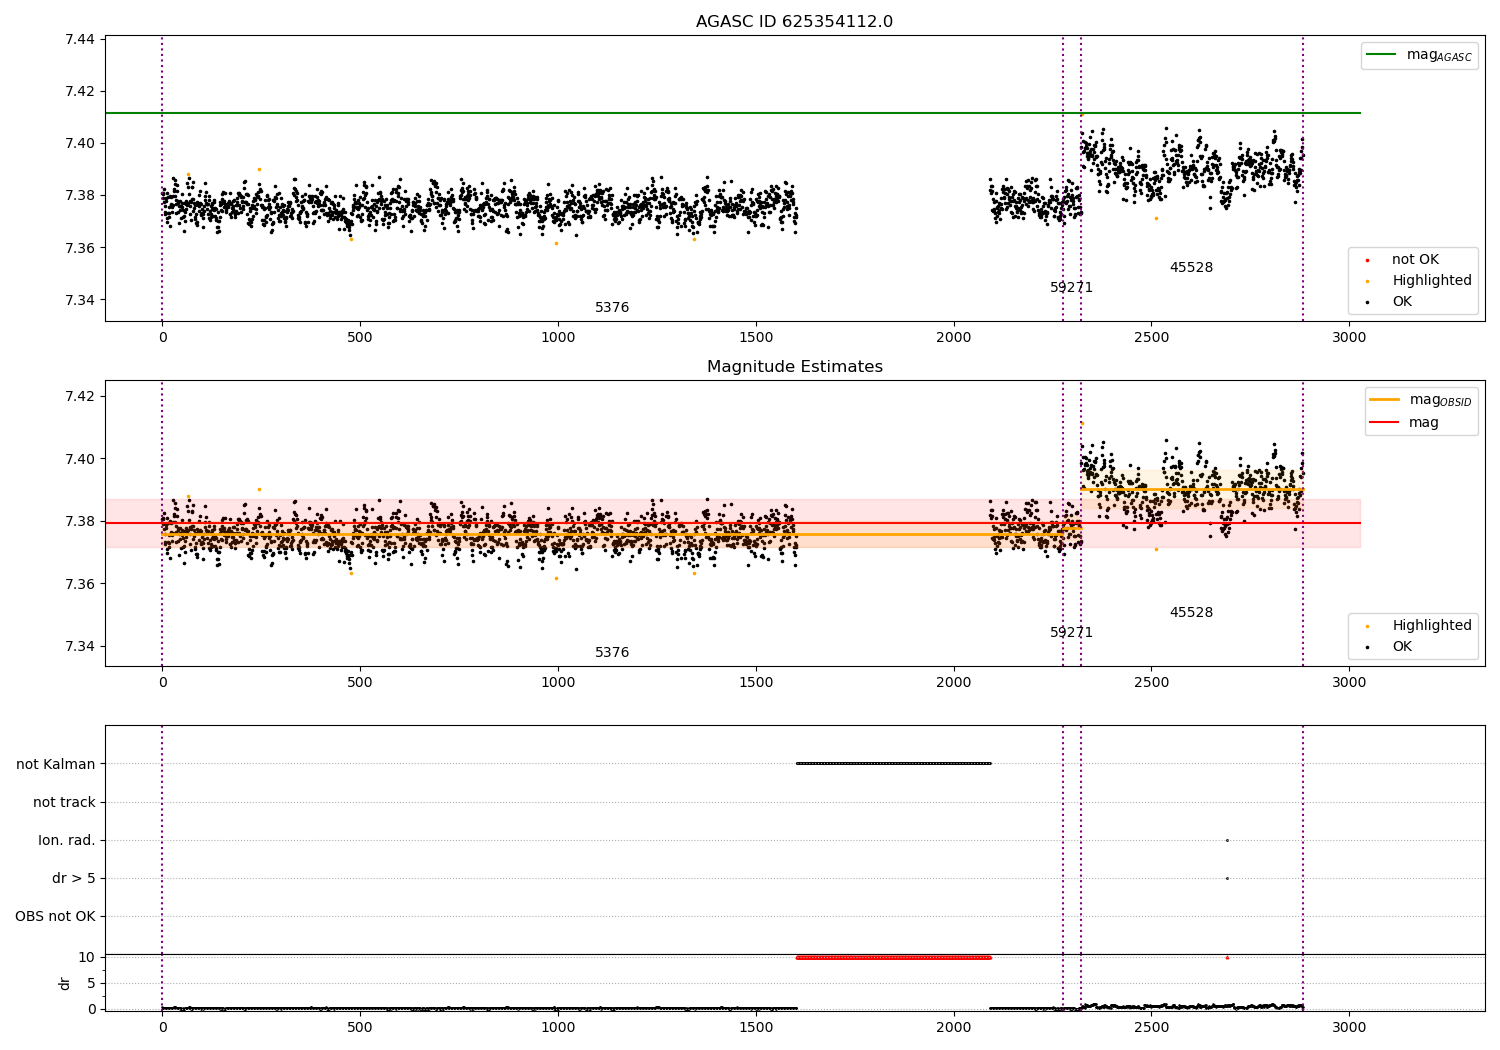Click the 3000 x-tick label in top plot
Screen dimensions: 1500x1050
click(1349, 338)
